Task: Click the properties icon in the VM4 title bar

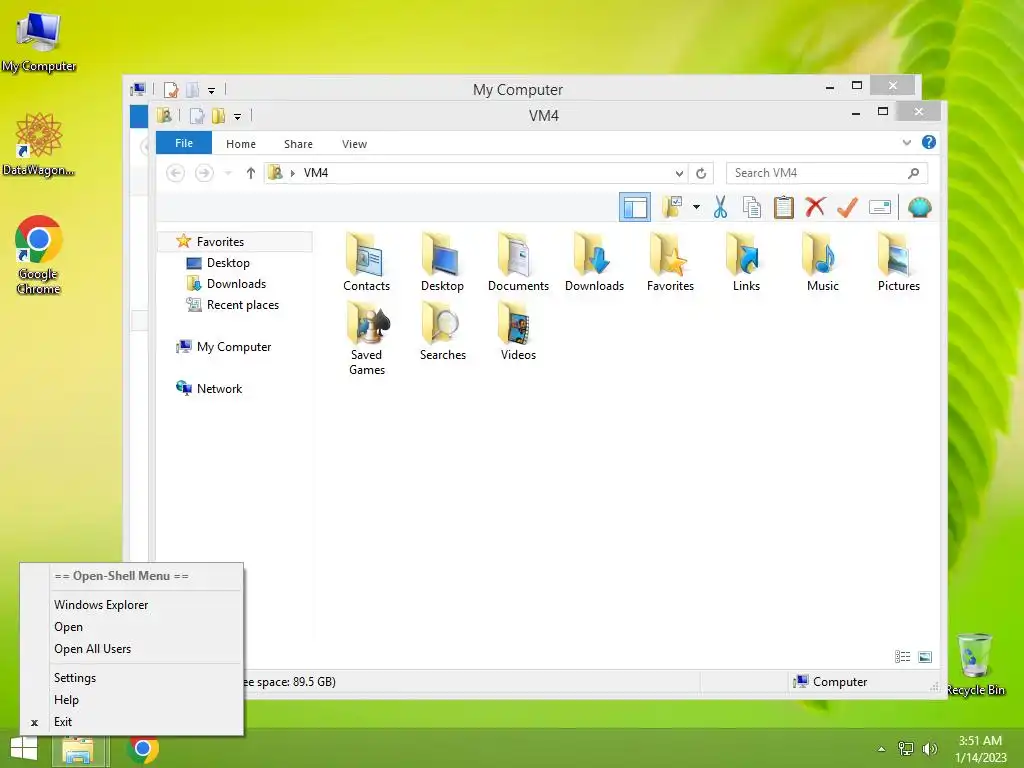Action: (197, 116)
